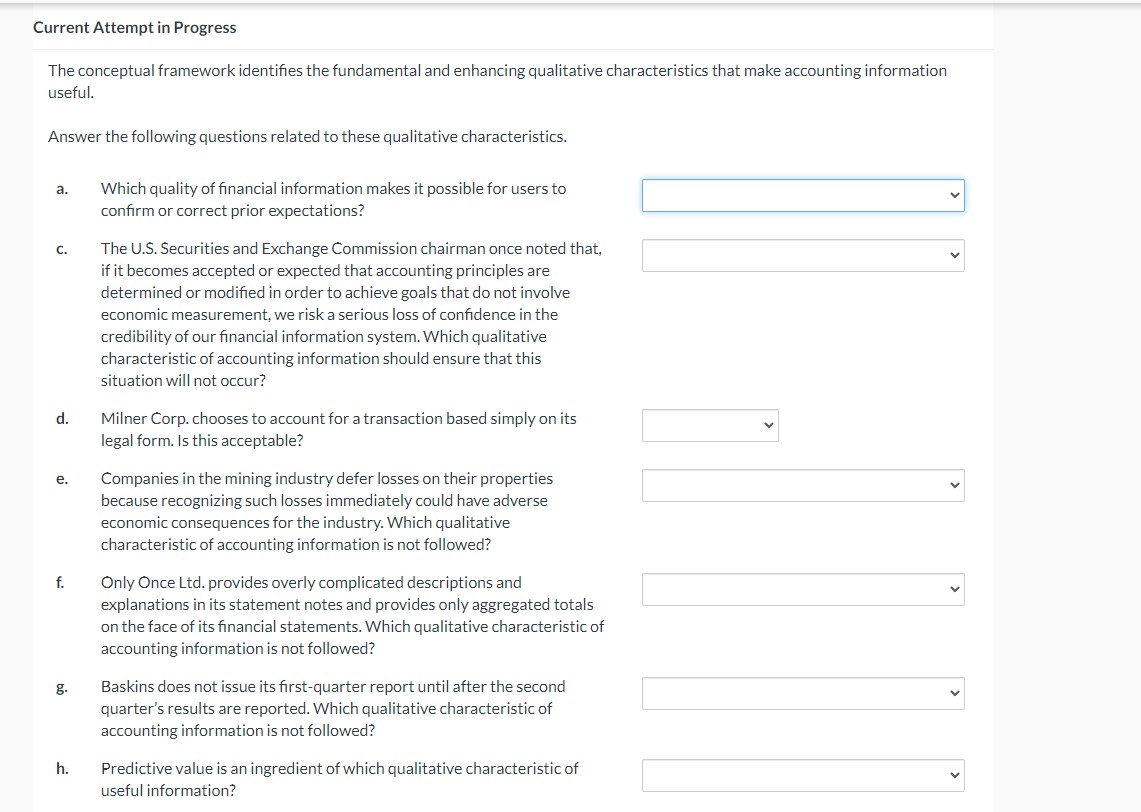
Task: Expand the selection list beside question c
Action: tap(954, 255)
